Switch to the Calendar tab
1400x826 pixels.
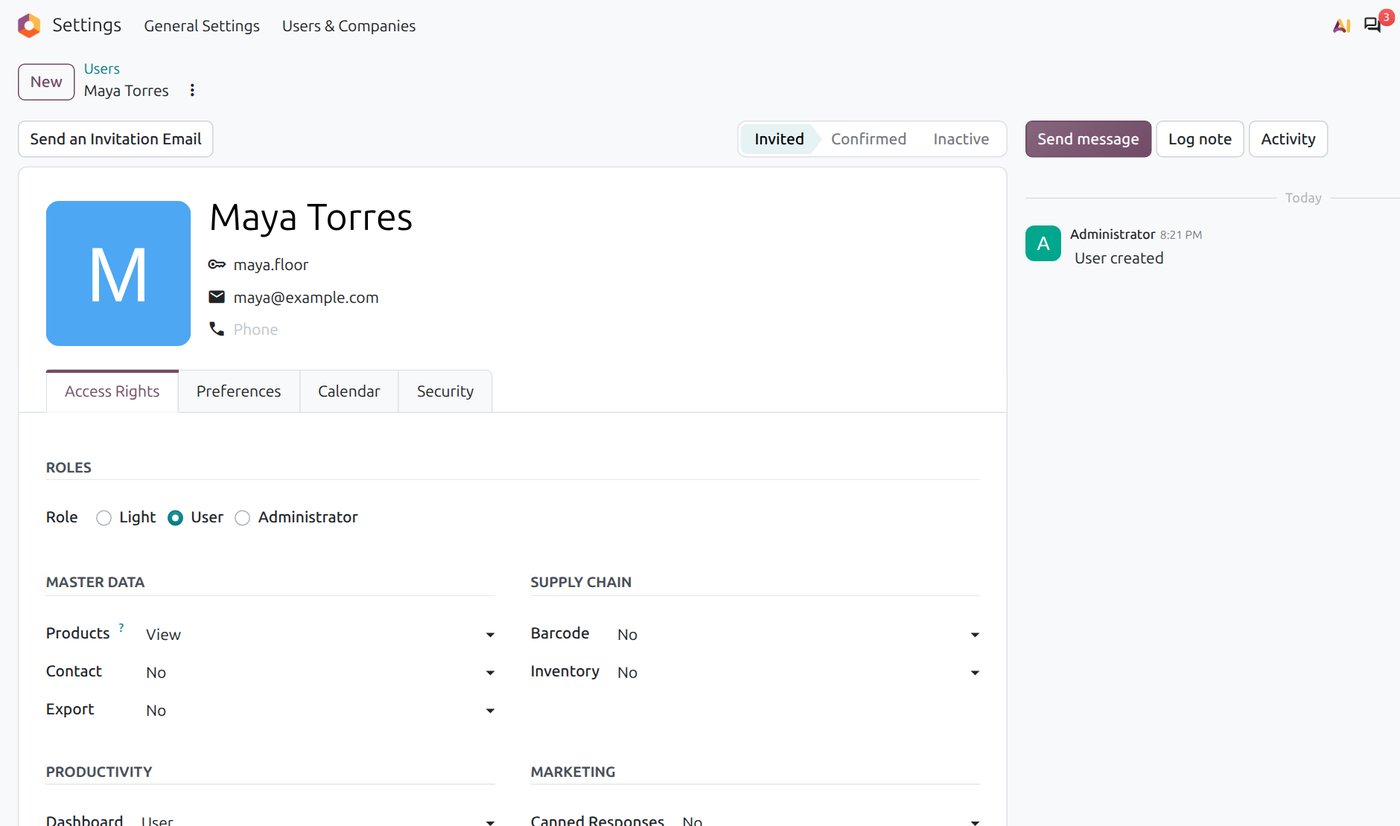pyautogui.click(x=349, y=391)
